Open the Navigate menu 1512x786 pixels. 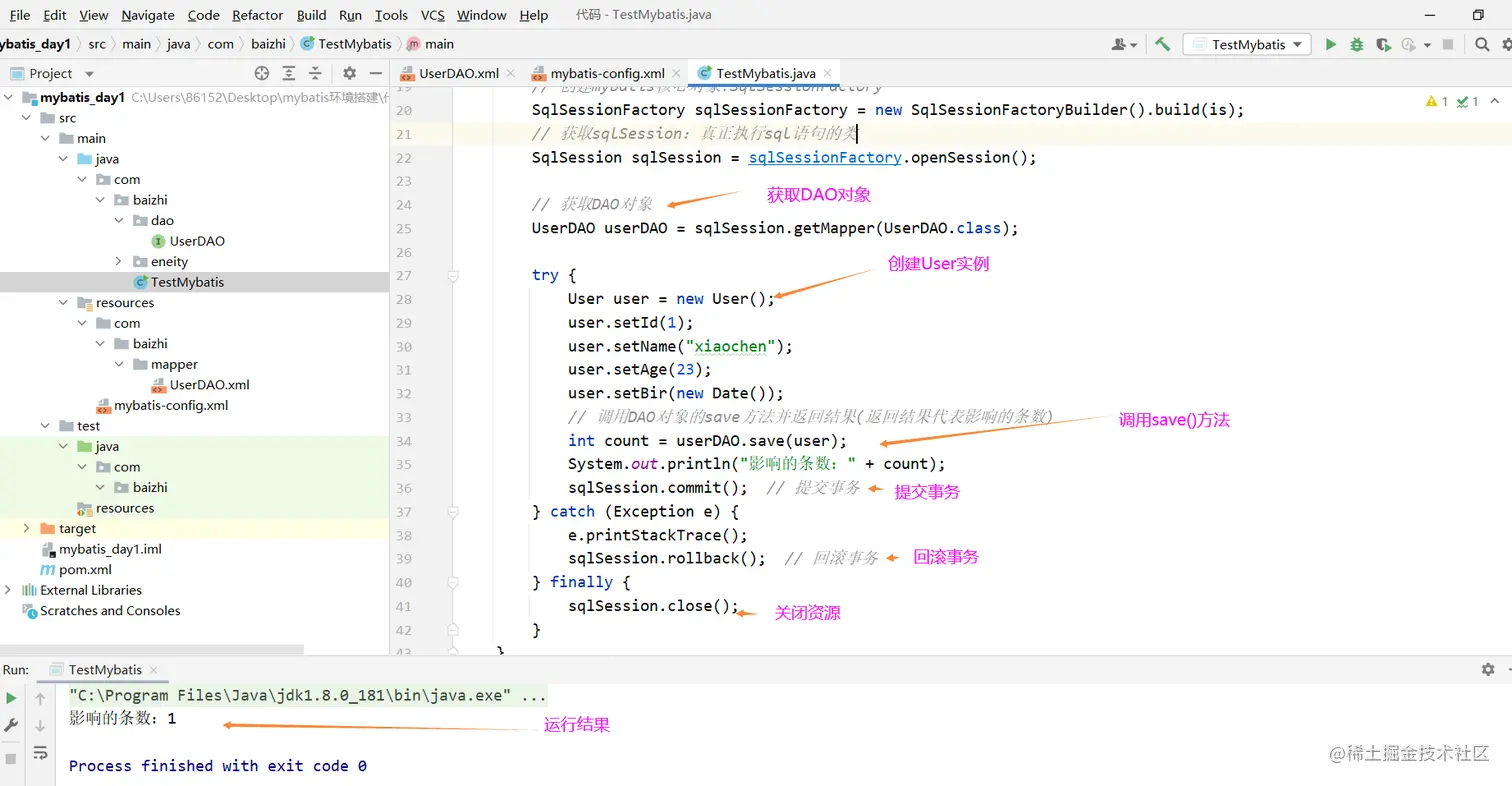[148, 15]
